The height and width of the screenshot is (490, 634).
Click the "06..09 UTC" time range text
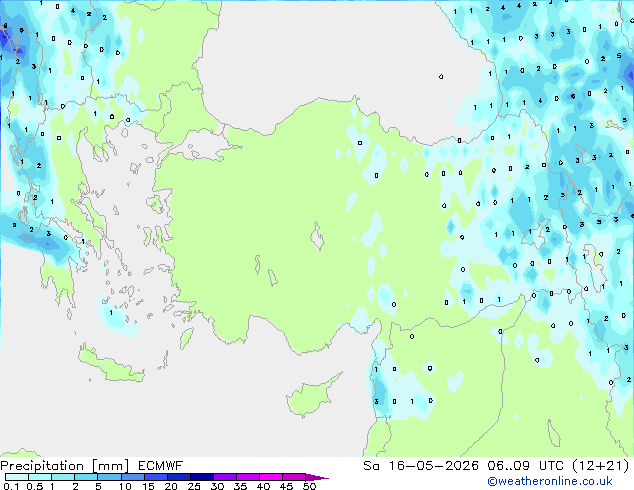coord(525,466)
